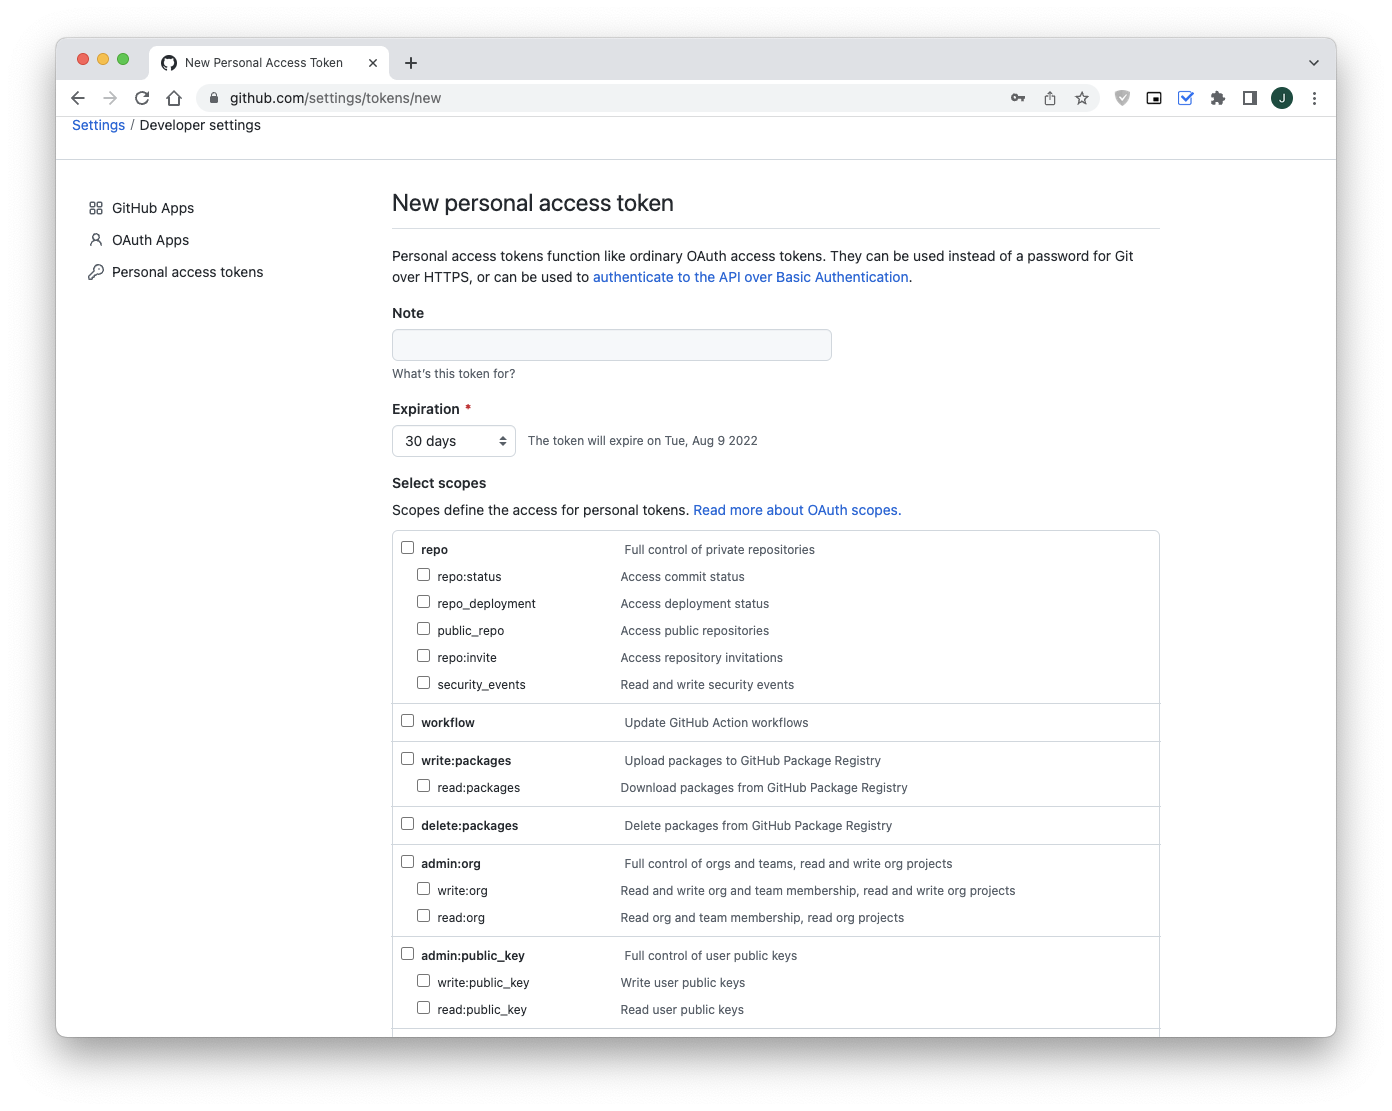Image resolution: width=1392 pixels, height=1111 pixels.
Task: Open OAuth Apps in the sidebar
Action: pyautogui.click(x=150, y=240)
